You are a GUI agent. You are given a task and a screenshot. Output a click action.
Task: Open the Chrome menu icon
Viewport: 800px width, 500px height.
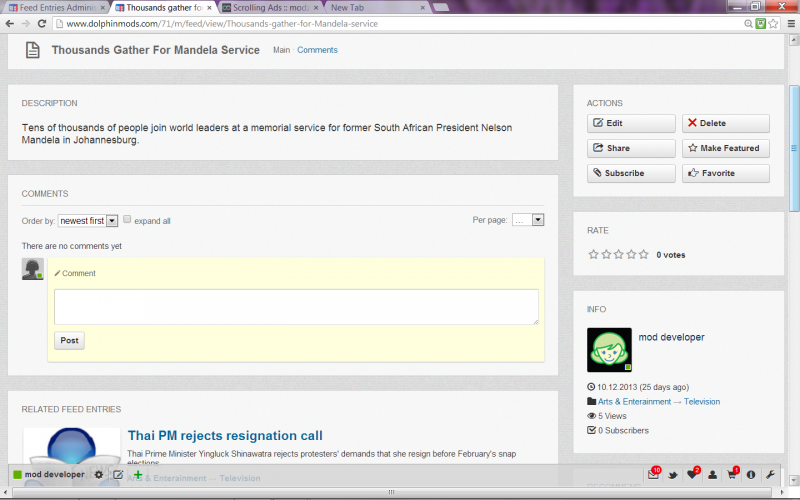coord(791,23)
